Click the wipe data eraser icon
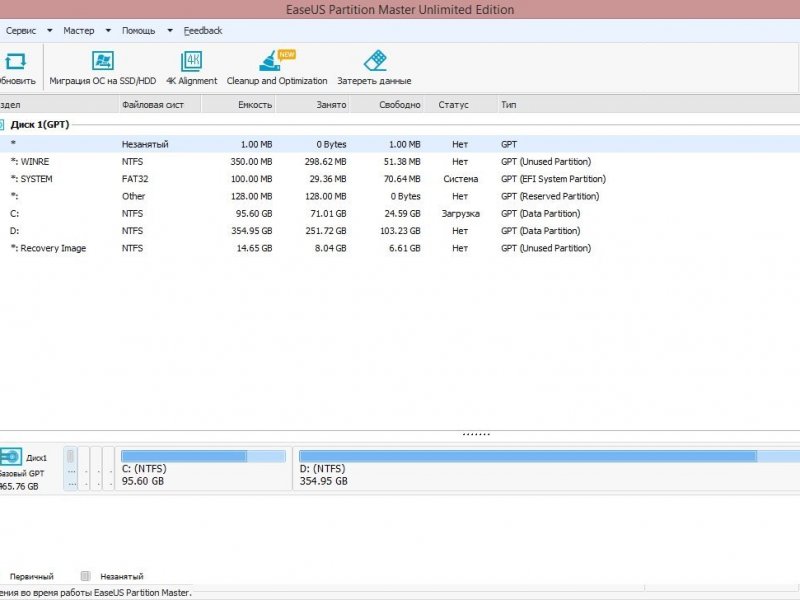Screen dimensions: 800x600 tap(375, 61)
